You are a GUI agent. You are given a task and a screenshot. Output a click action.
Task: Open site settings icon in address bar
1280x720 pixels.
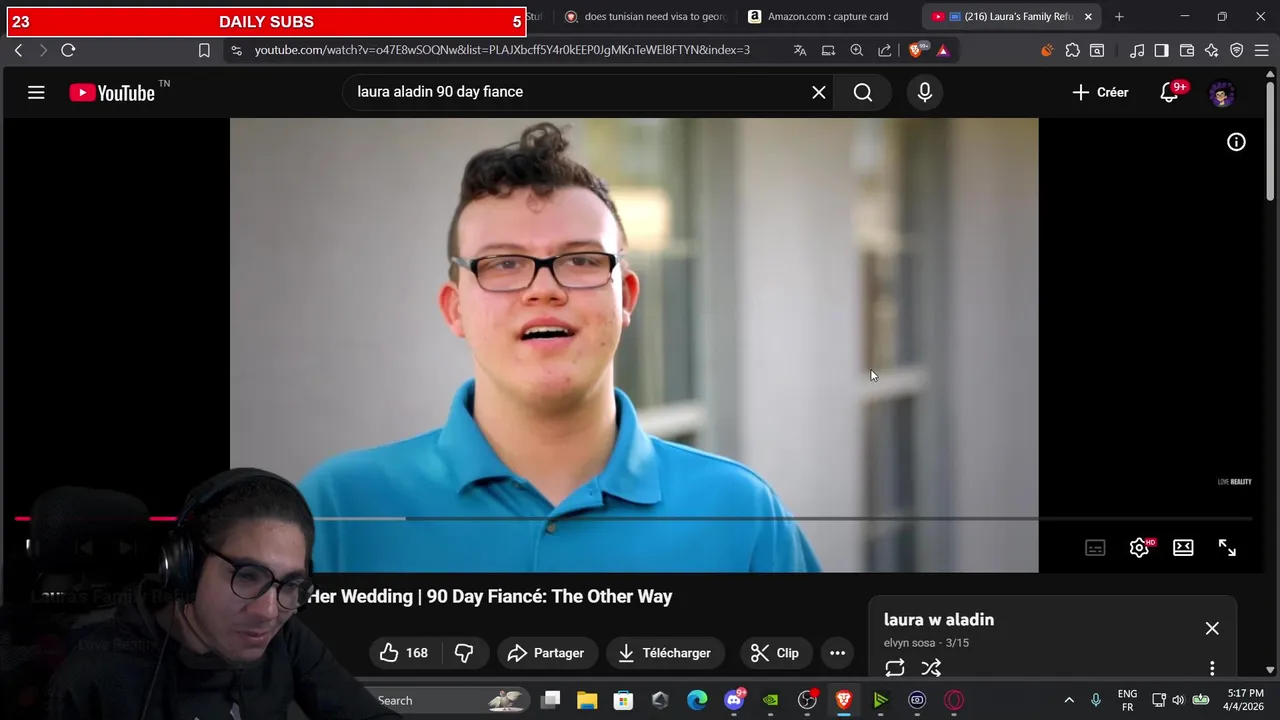click(x=236, y=50)
